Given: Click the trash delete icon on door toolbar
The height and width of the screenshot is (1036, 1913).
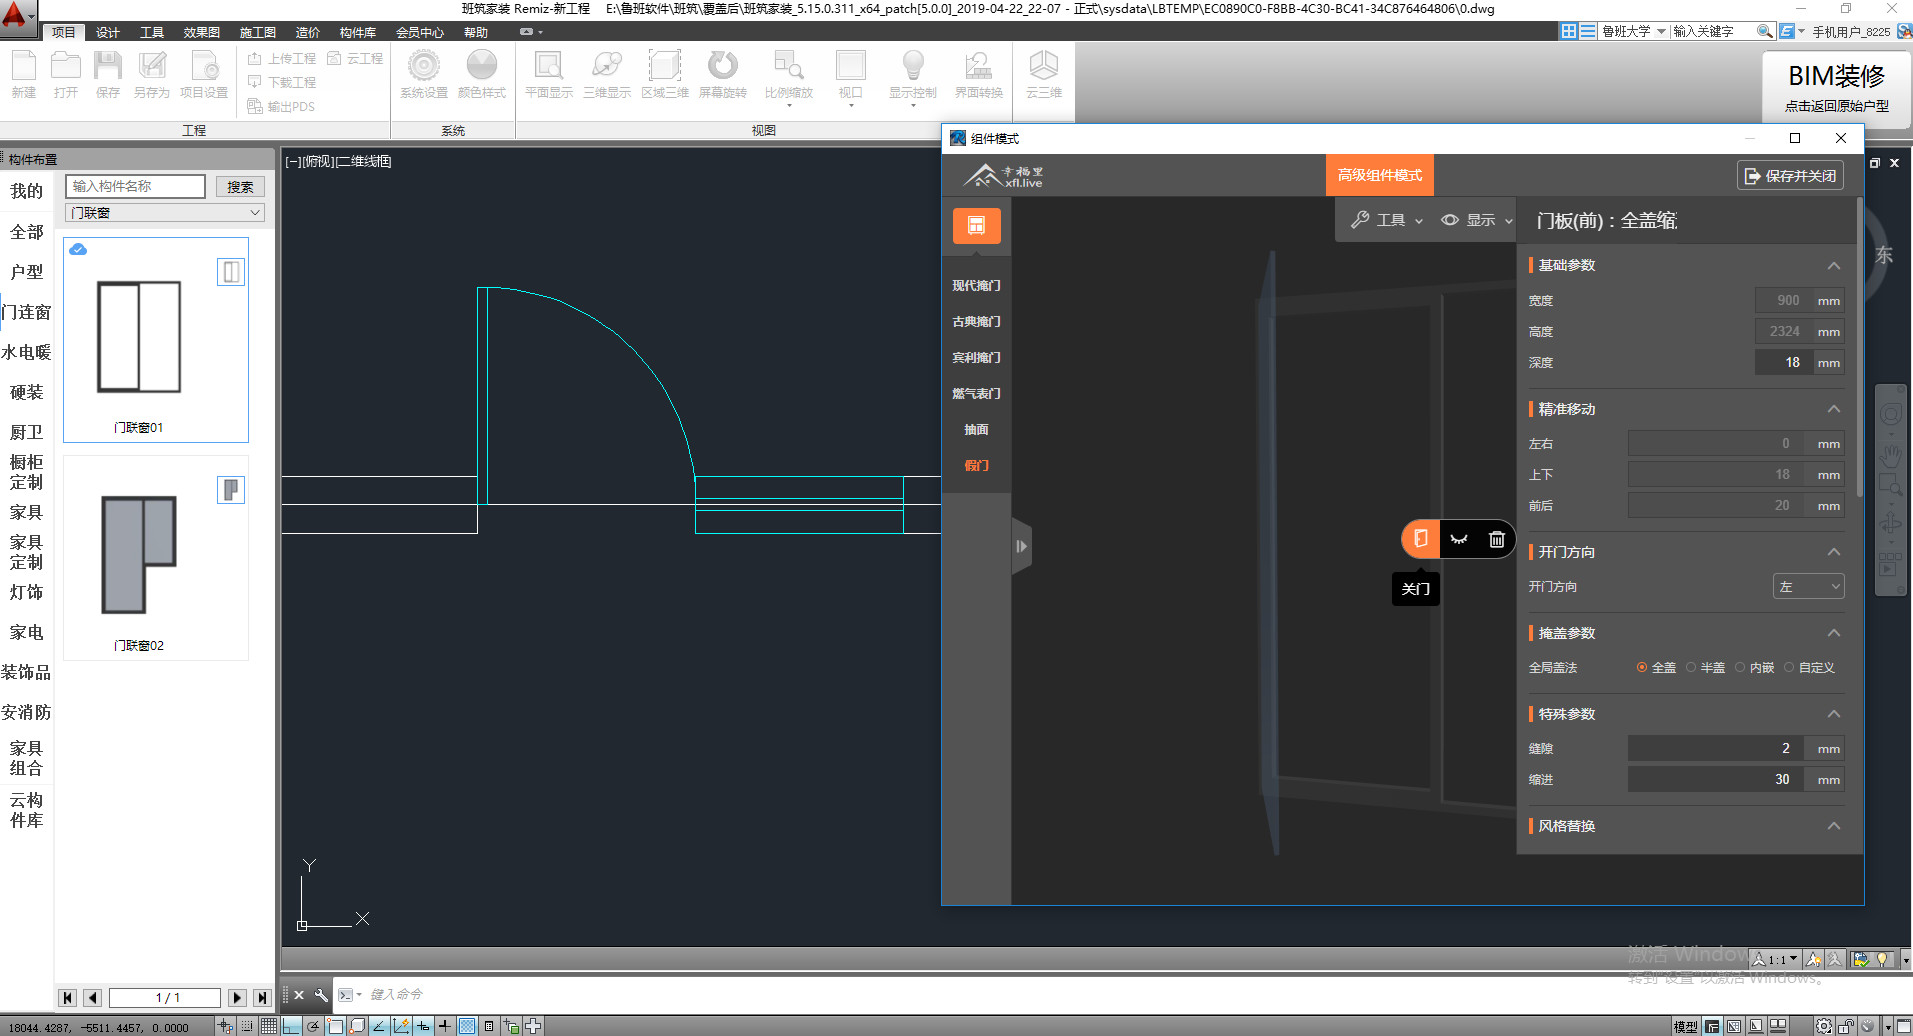Looking at the screenshot, I should 1497,539.
